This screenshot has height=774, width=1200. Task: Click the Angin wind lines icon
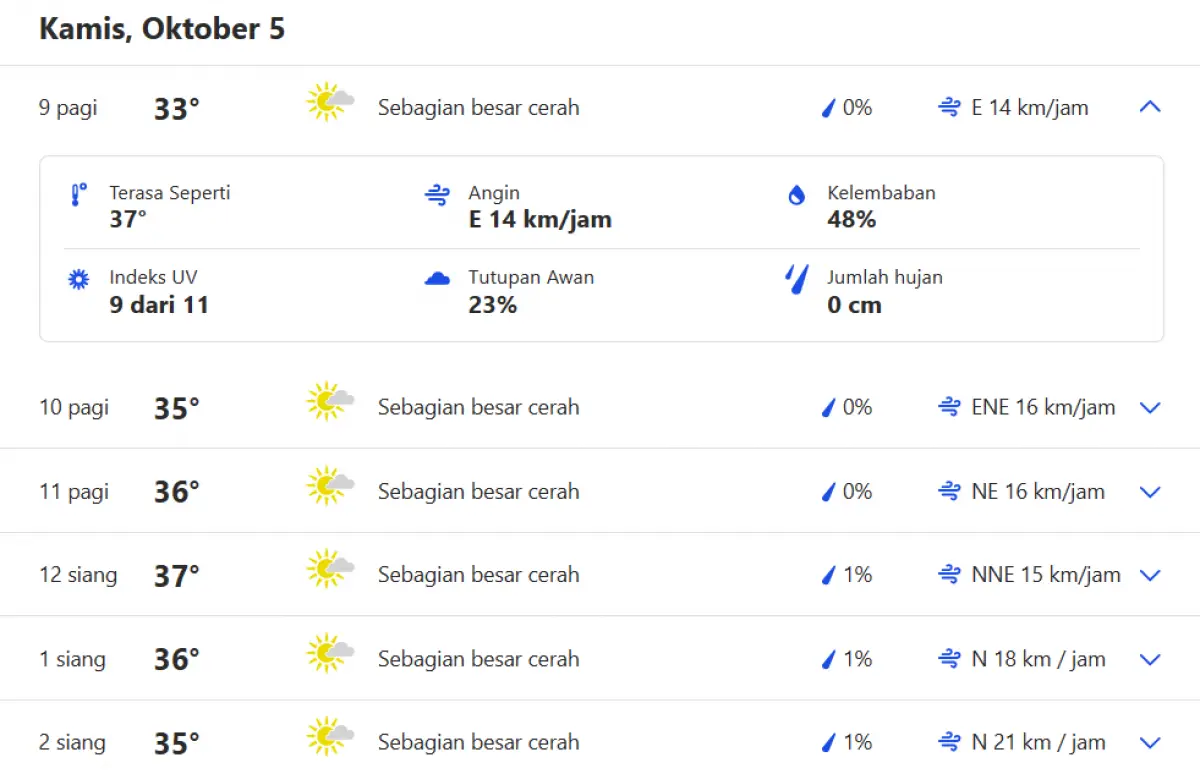(x=437, y=195)
